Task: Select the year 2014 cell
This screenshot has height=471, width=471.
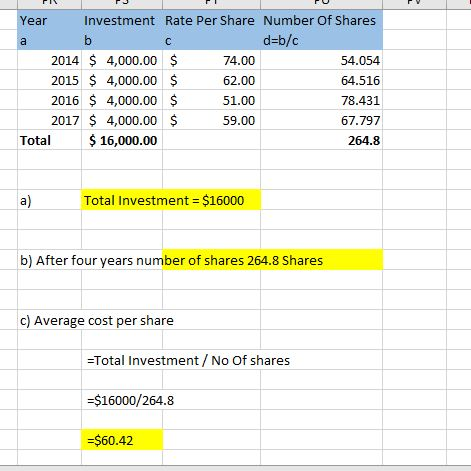Action: click(x=49, y=60)
